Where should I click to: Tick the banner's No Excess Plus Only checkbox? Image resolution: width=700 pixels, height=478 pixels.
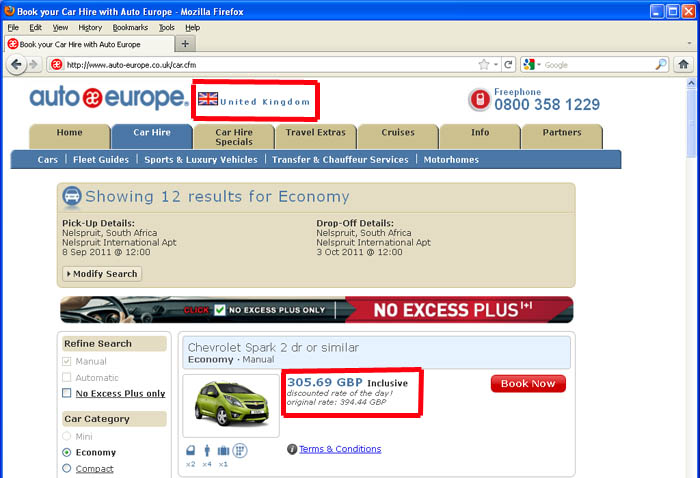[220, 310]
